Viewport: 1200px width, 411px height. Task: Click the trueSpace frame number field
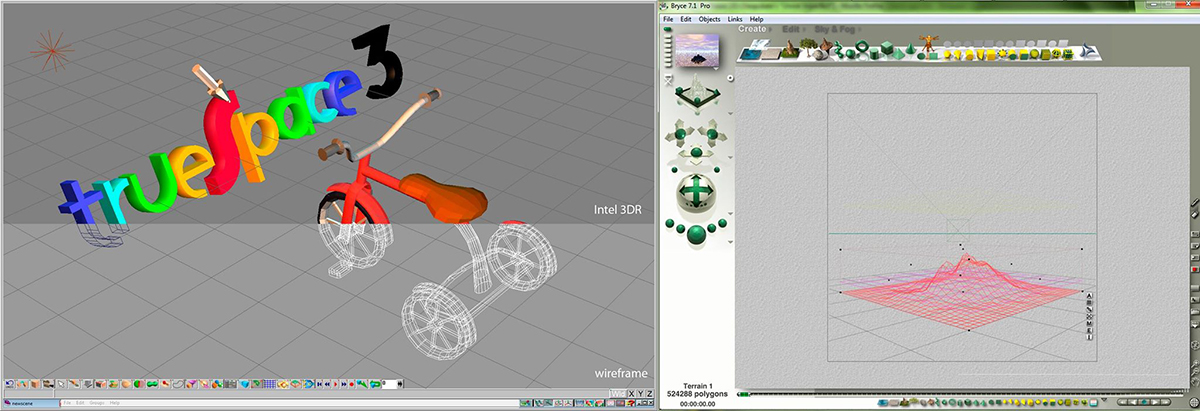[x=390, y=384]
